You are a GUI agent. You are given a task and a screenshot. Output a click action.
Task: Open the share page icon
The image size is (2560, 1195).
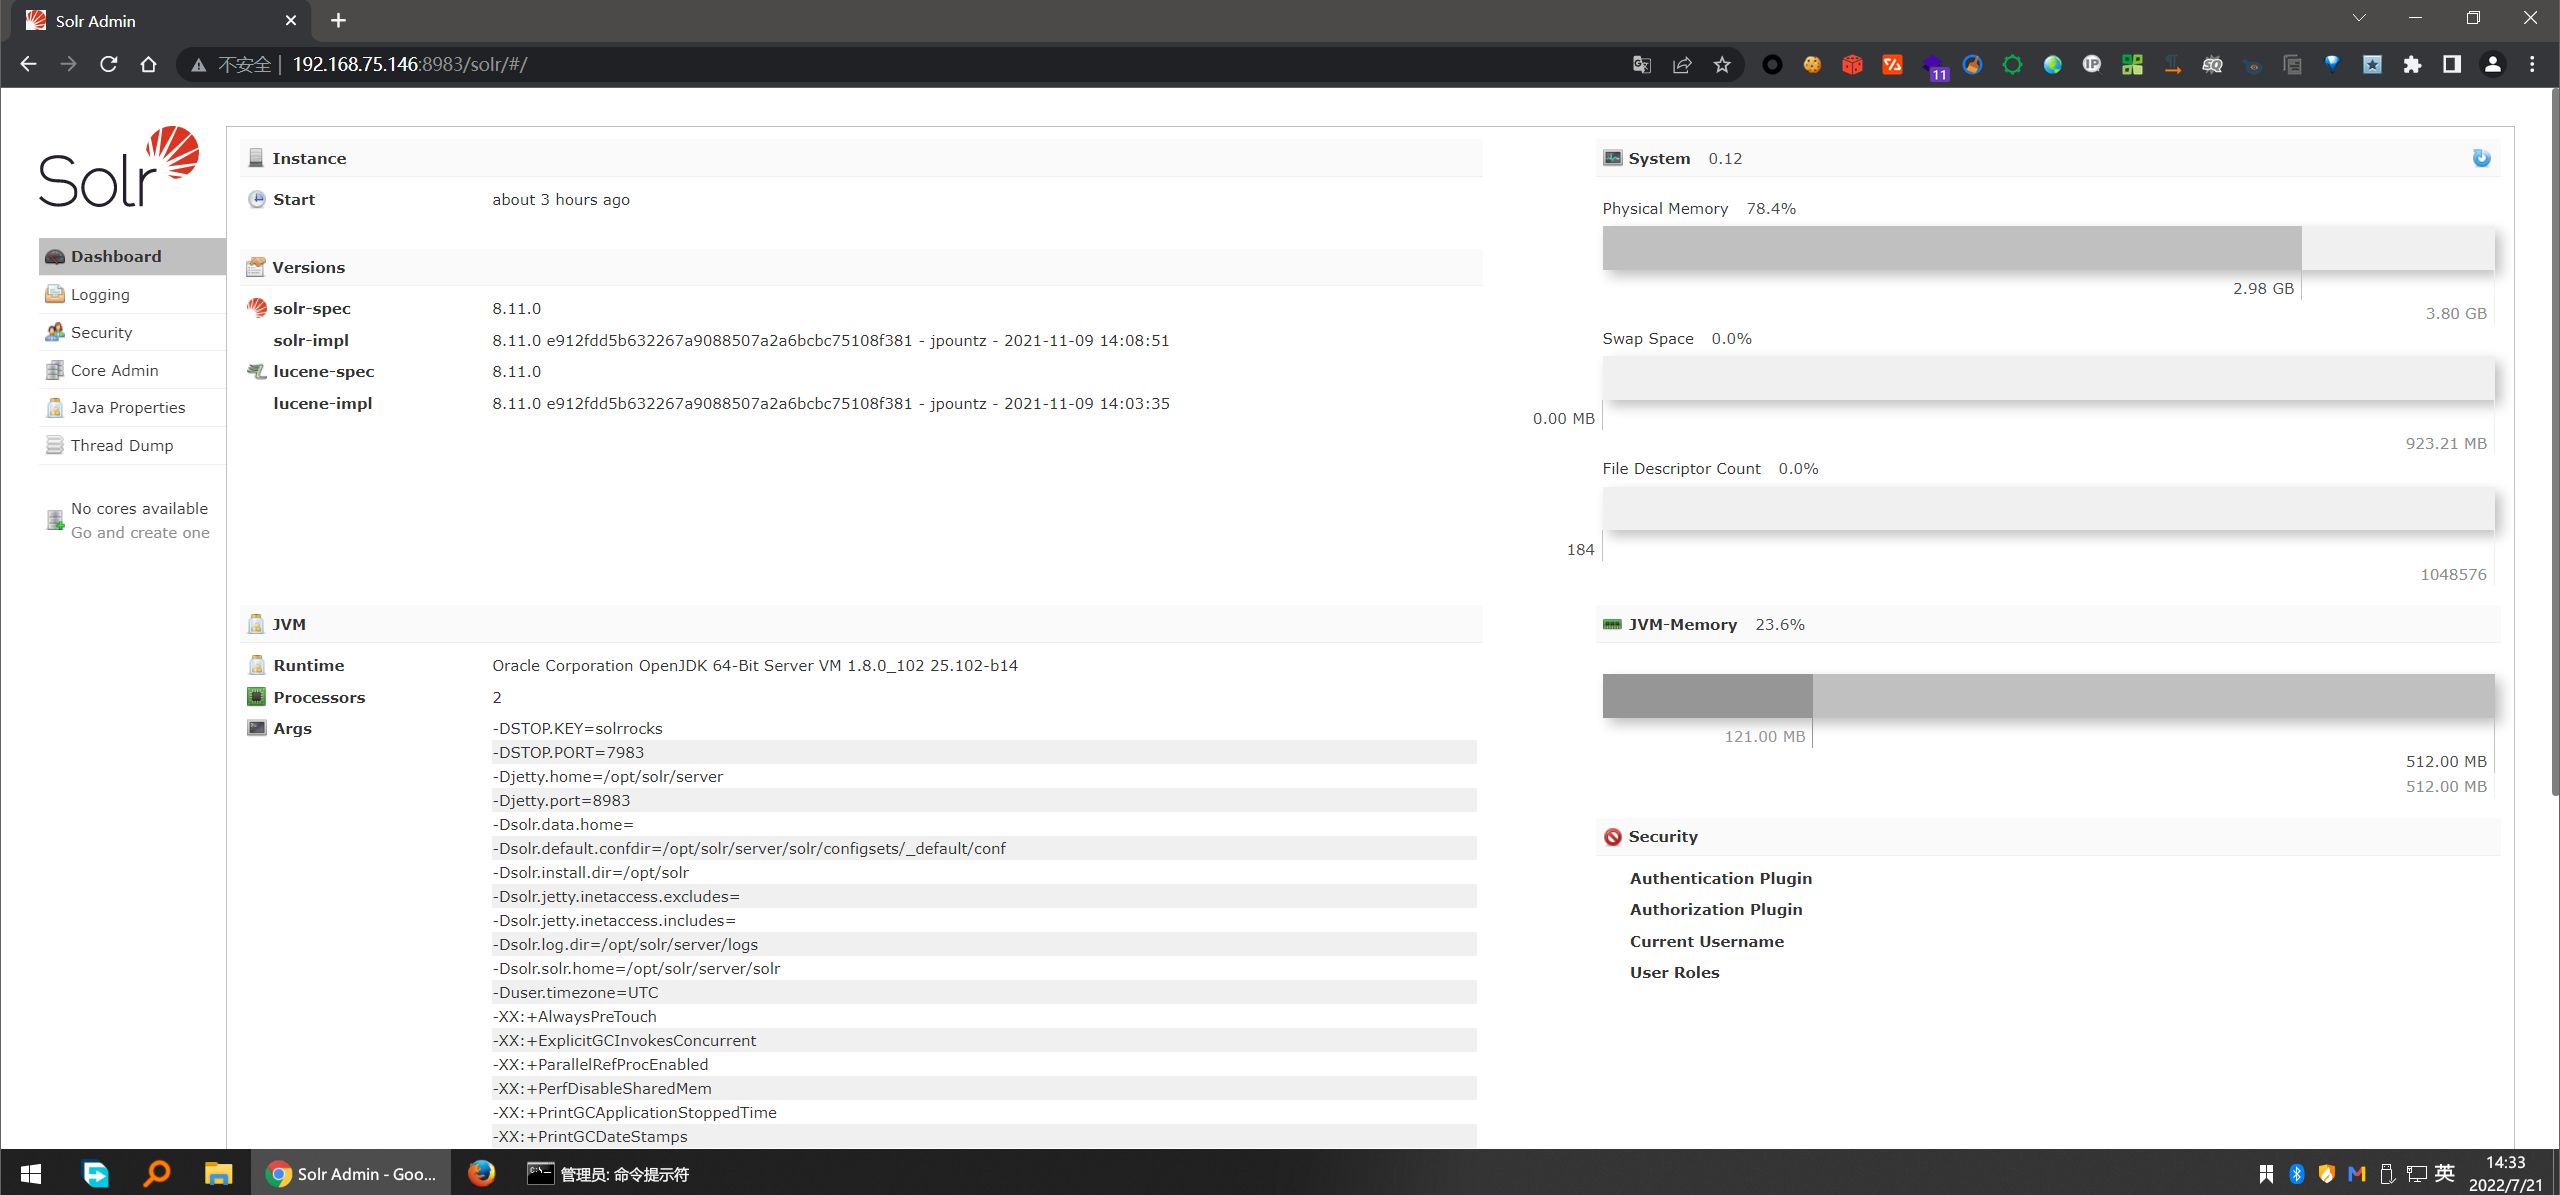(1682, 64)
